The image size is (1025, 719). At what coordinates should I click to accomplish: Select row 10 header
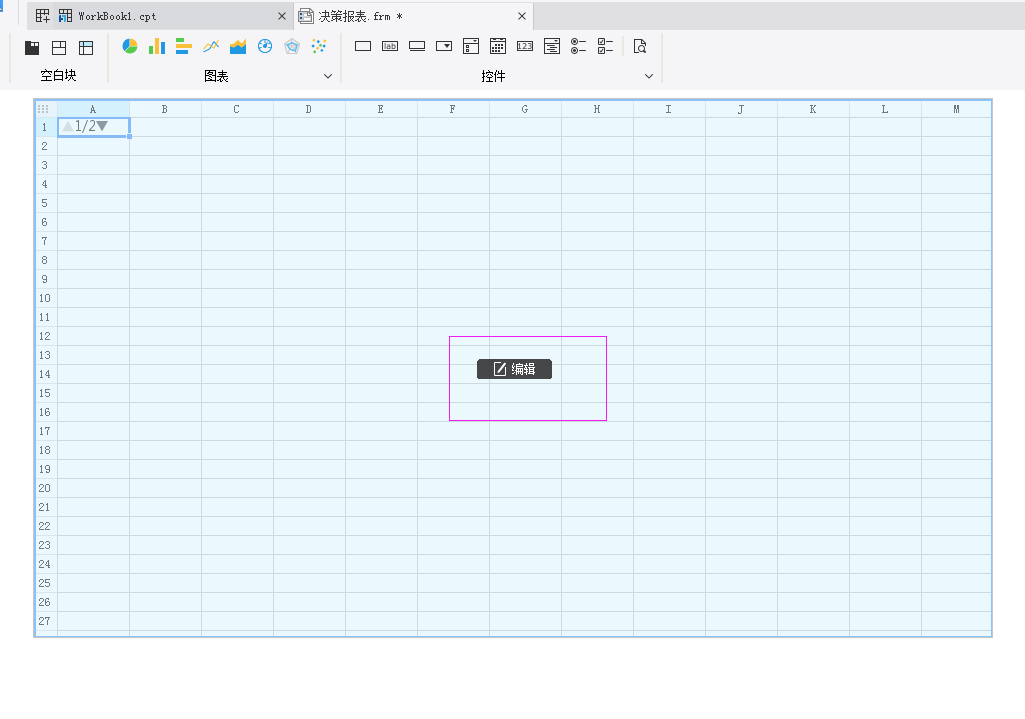pos(44,298)
